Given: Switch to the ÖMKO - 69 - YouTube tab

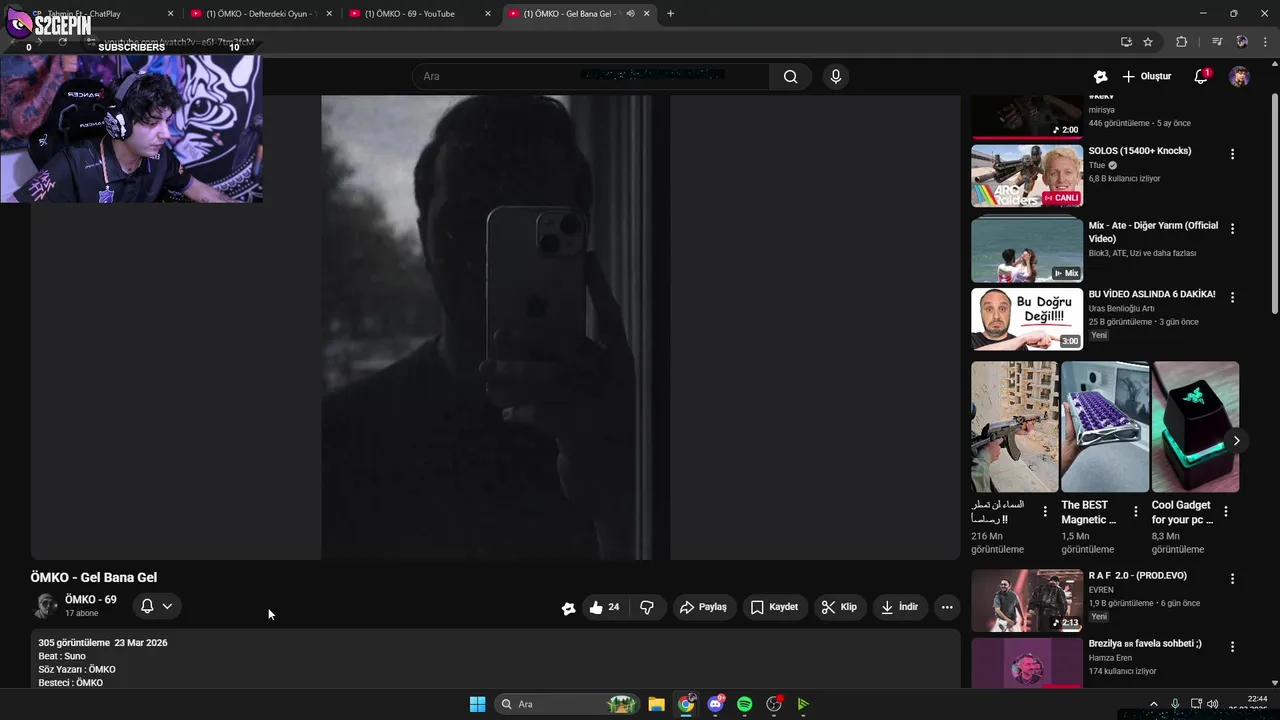Looking at the screenshot, I should 420,14.
